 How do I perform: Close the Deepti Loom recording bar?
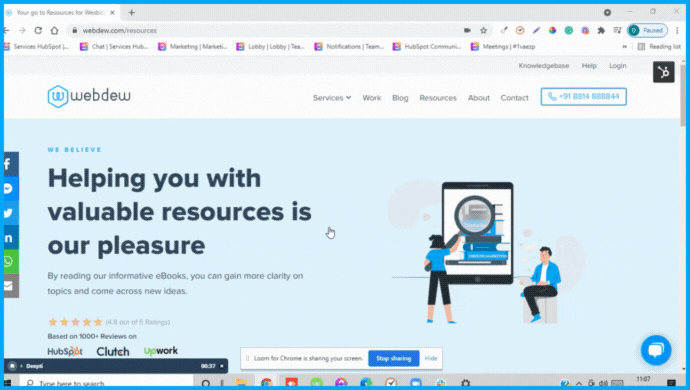pos(222,366)
